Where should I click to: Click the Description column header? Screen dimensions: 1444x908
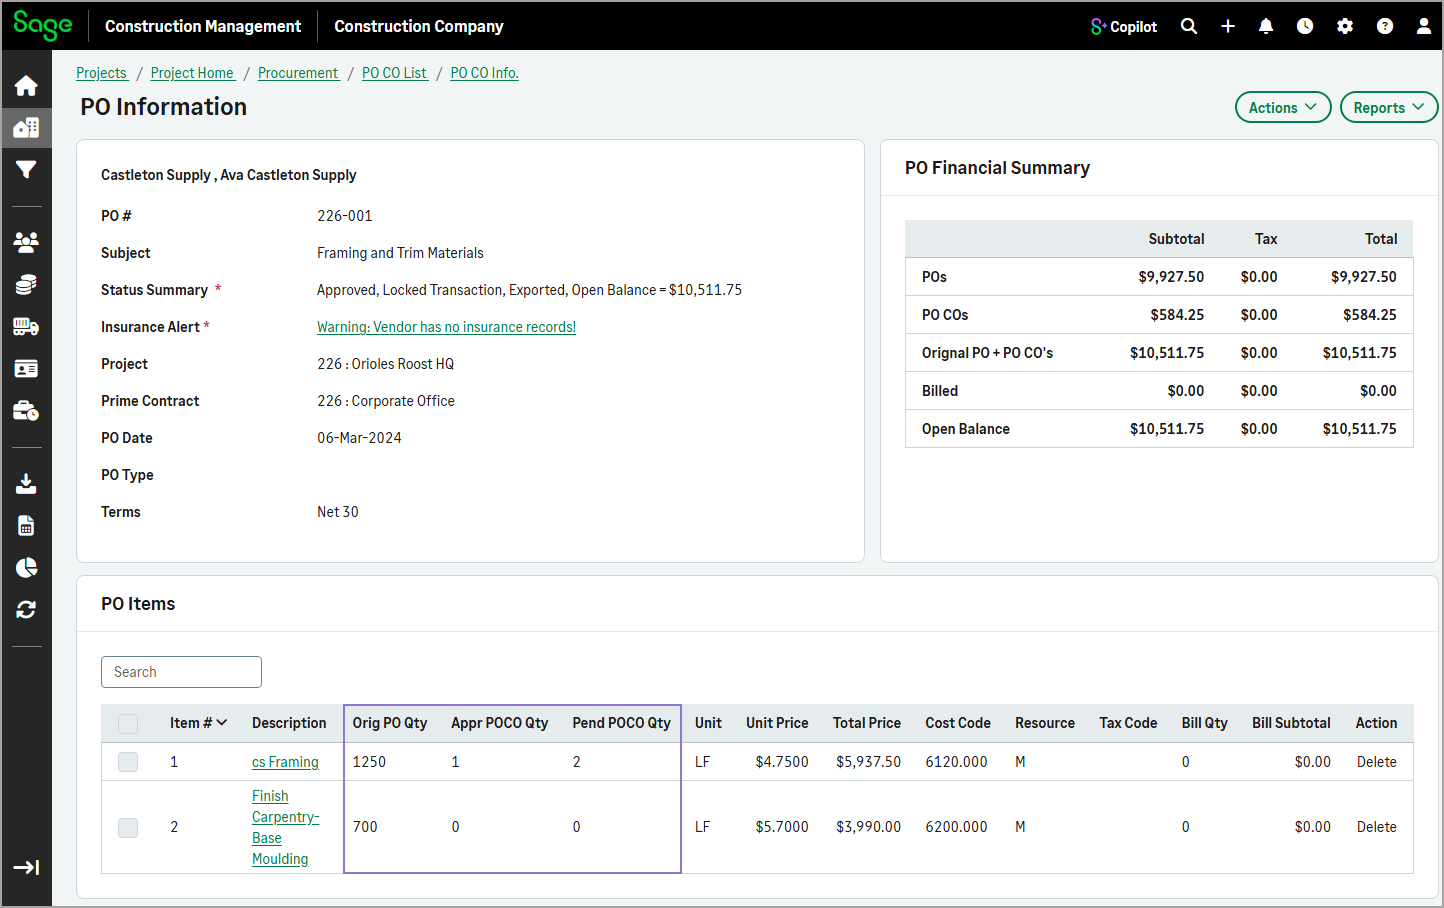point(289,723)
